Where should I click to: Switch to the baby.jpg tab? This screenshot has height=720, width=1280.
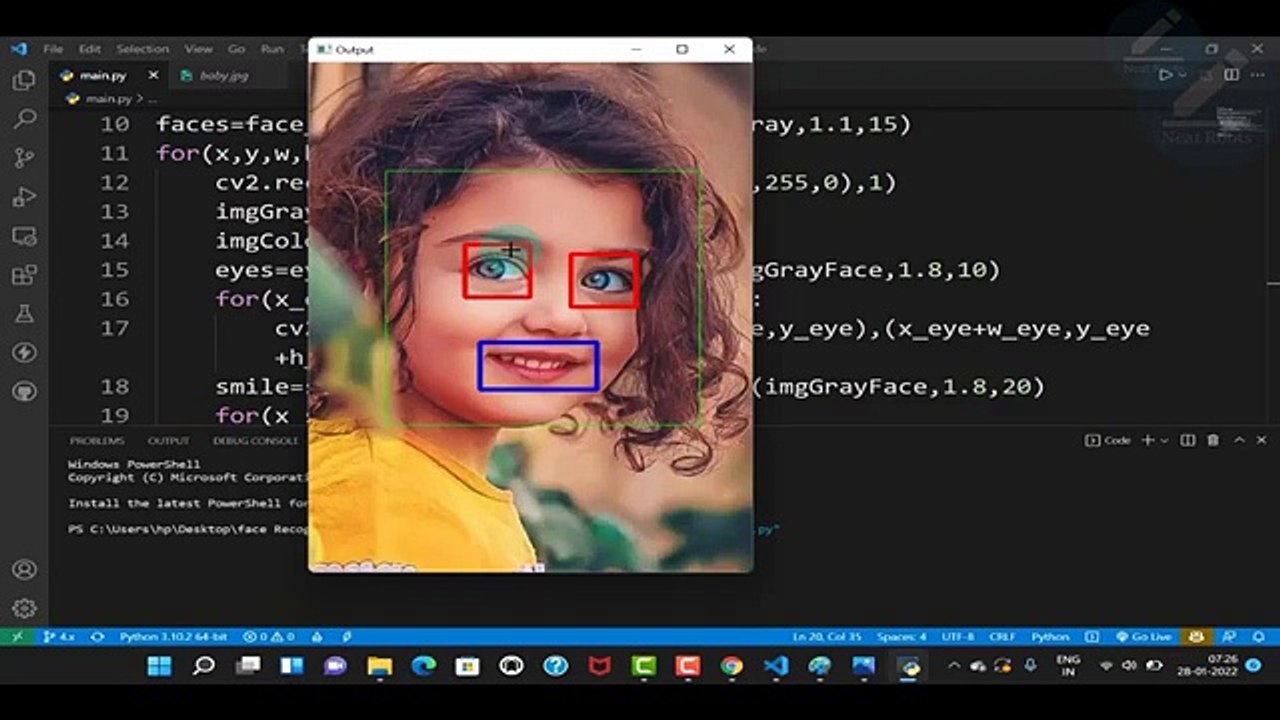point(224,75)
